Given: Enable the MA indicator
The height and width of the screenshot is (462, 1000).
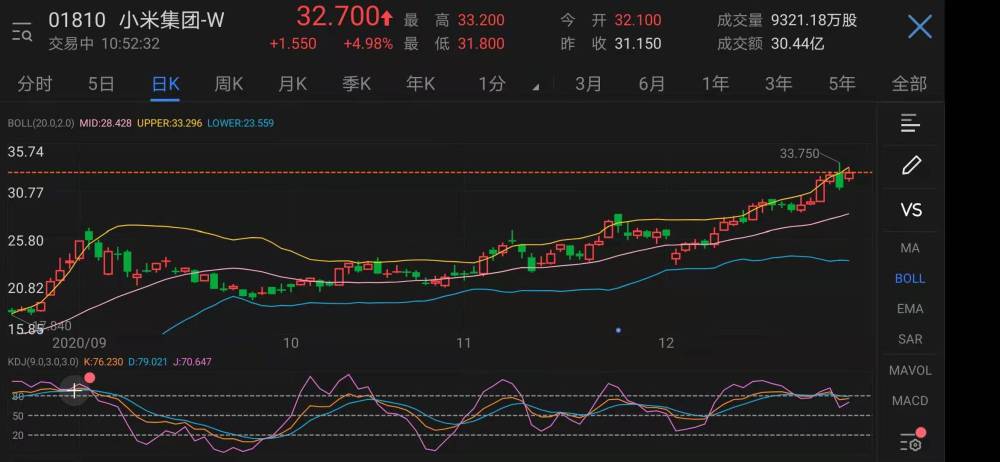Looking at the screenshot, I should coord(910,248).
